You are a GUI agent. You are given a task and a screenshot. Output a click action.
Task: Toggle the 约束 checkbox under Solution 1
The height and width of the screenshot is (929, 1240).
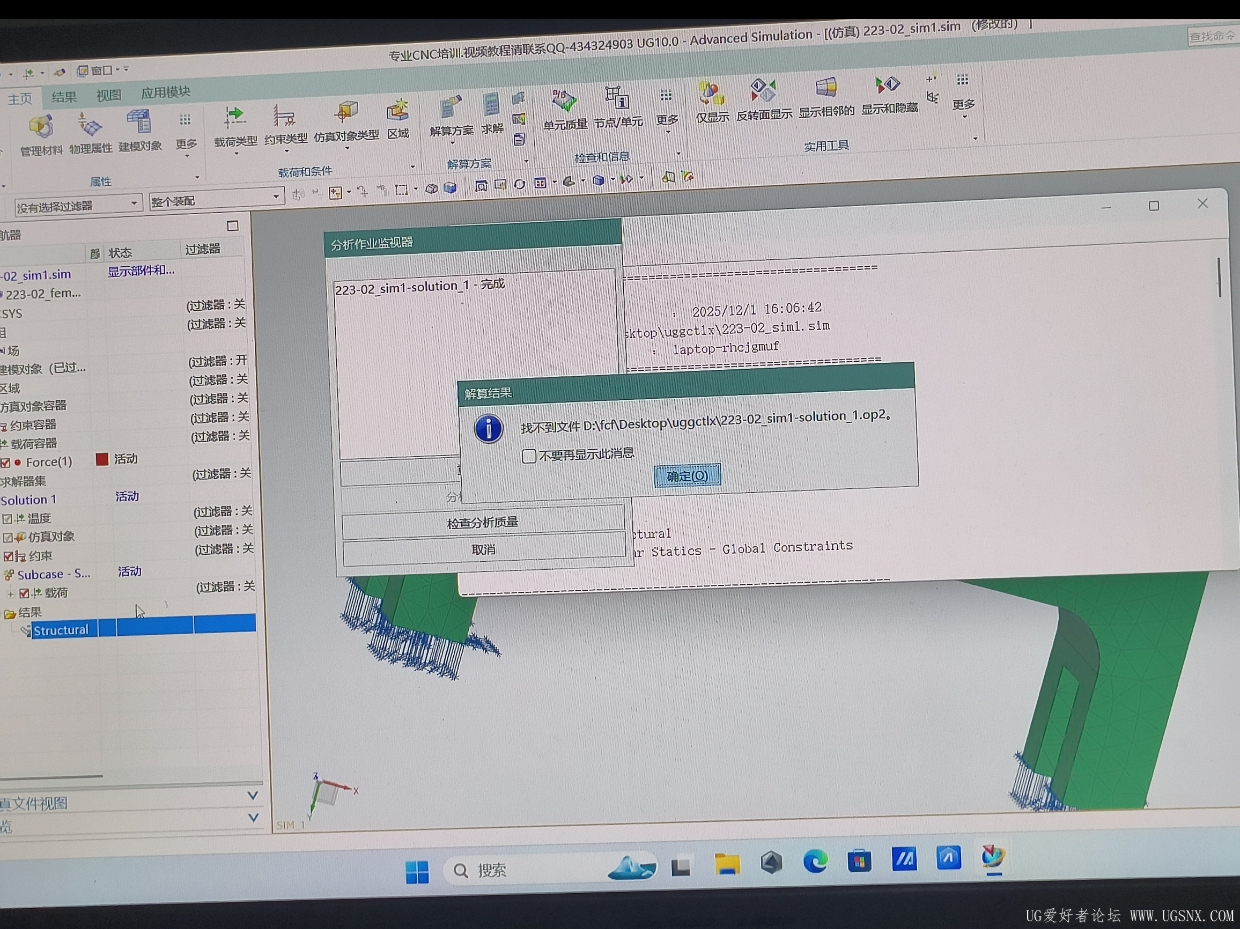[9, 556]
